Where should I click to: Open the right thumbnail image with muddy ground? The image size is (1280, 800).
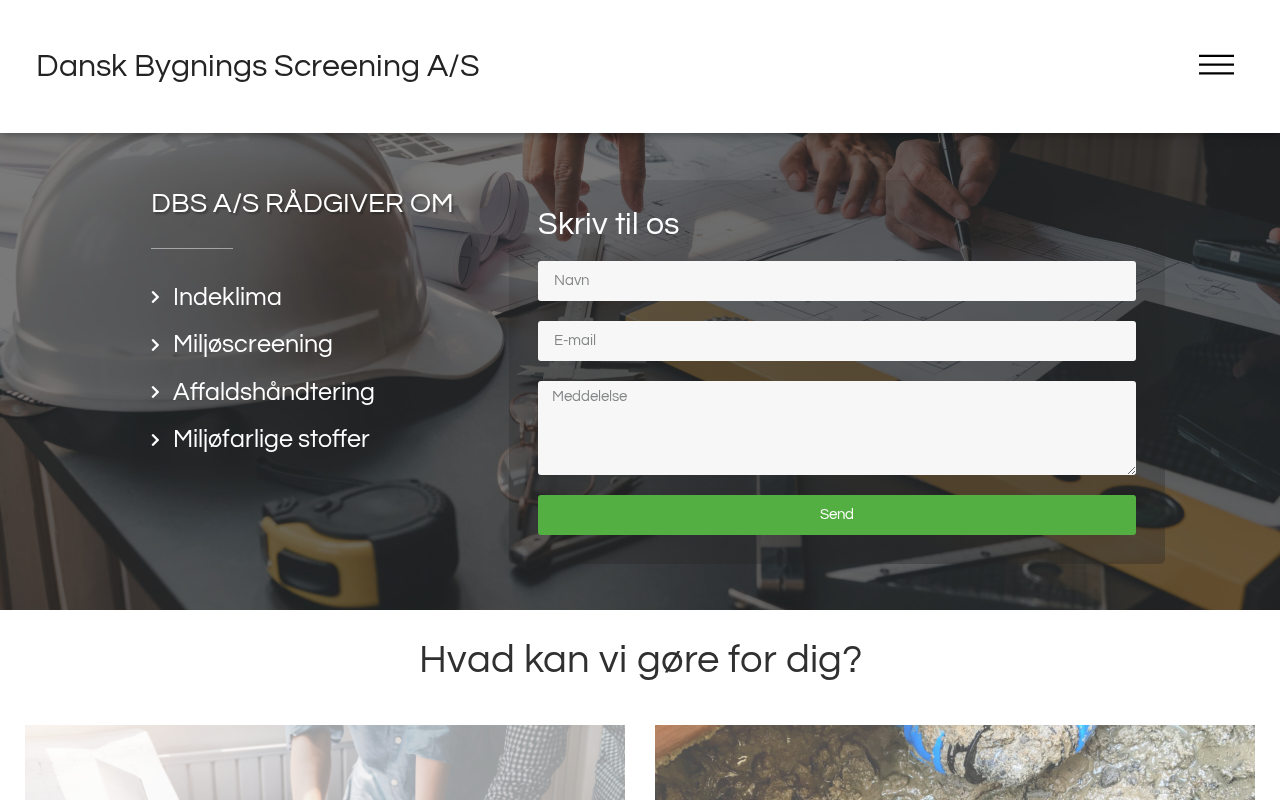click(x=955, y=762)
